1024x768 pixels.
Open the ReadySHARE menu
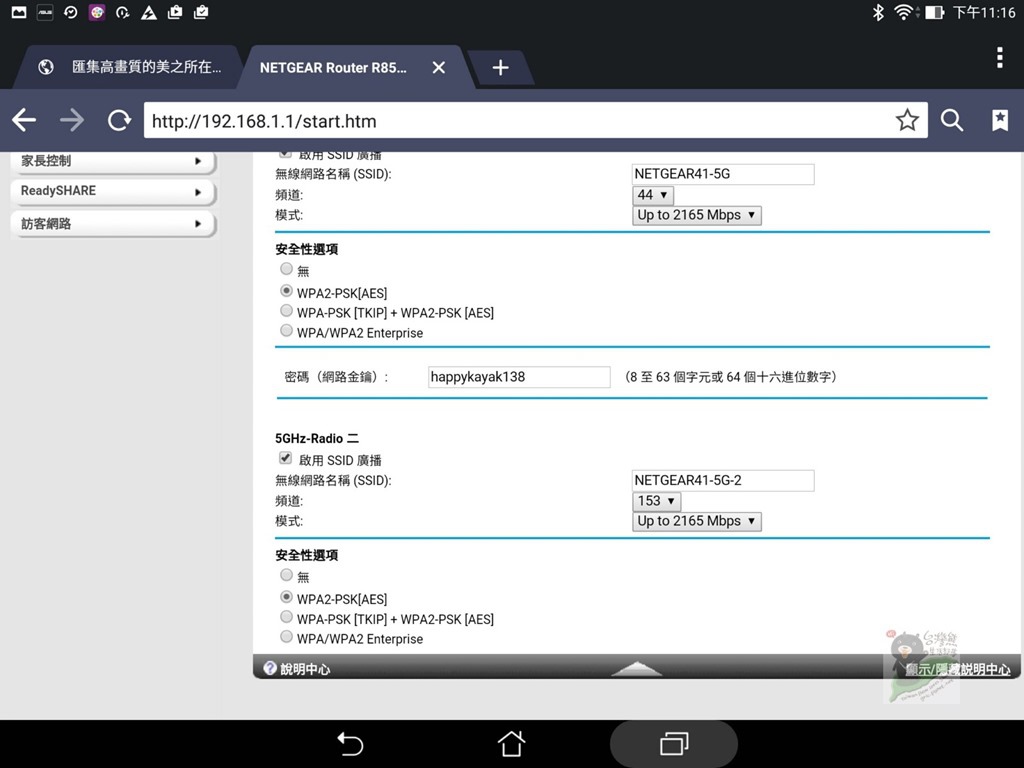pos(112,191)
